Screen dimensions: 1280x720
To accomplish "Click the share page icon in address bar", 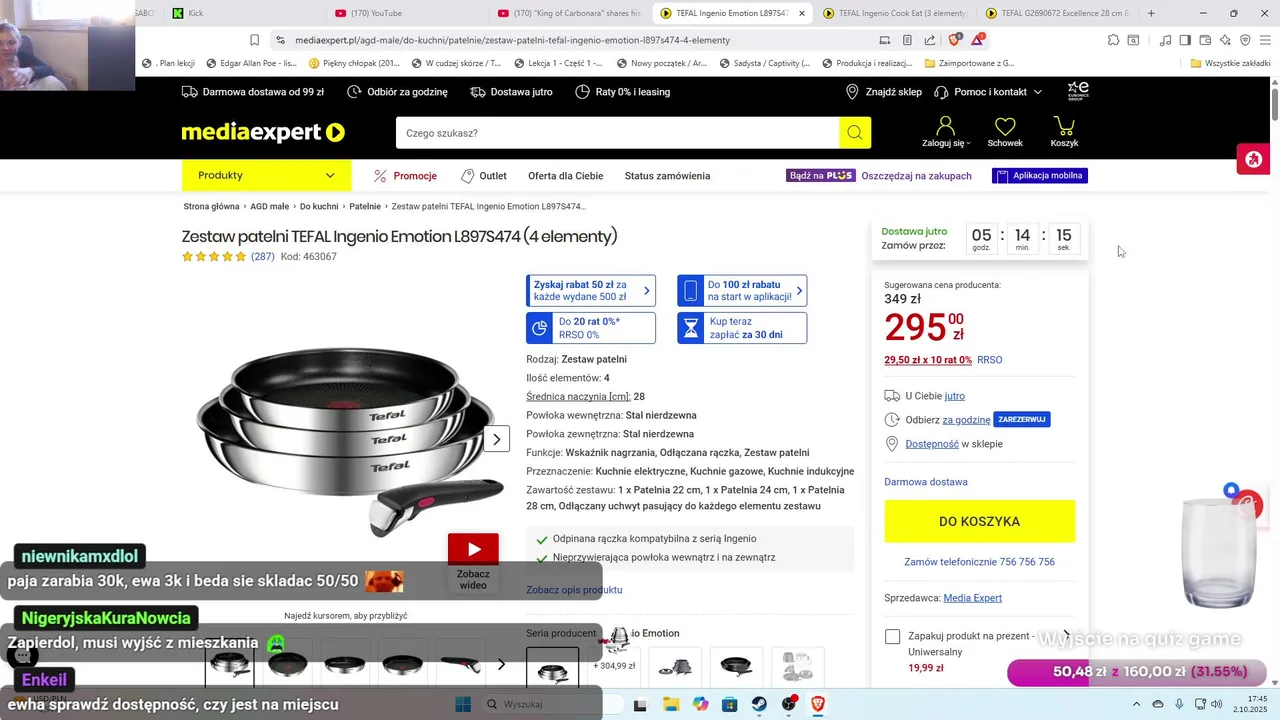I will coord(930,40).
